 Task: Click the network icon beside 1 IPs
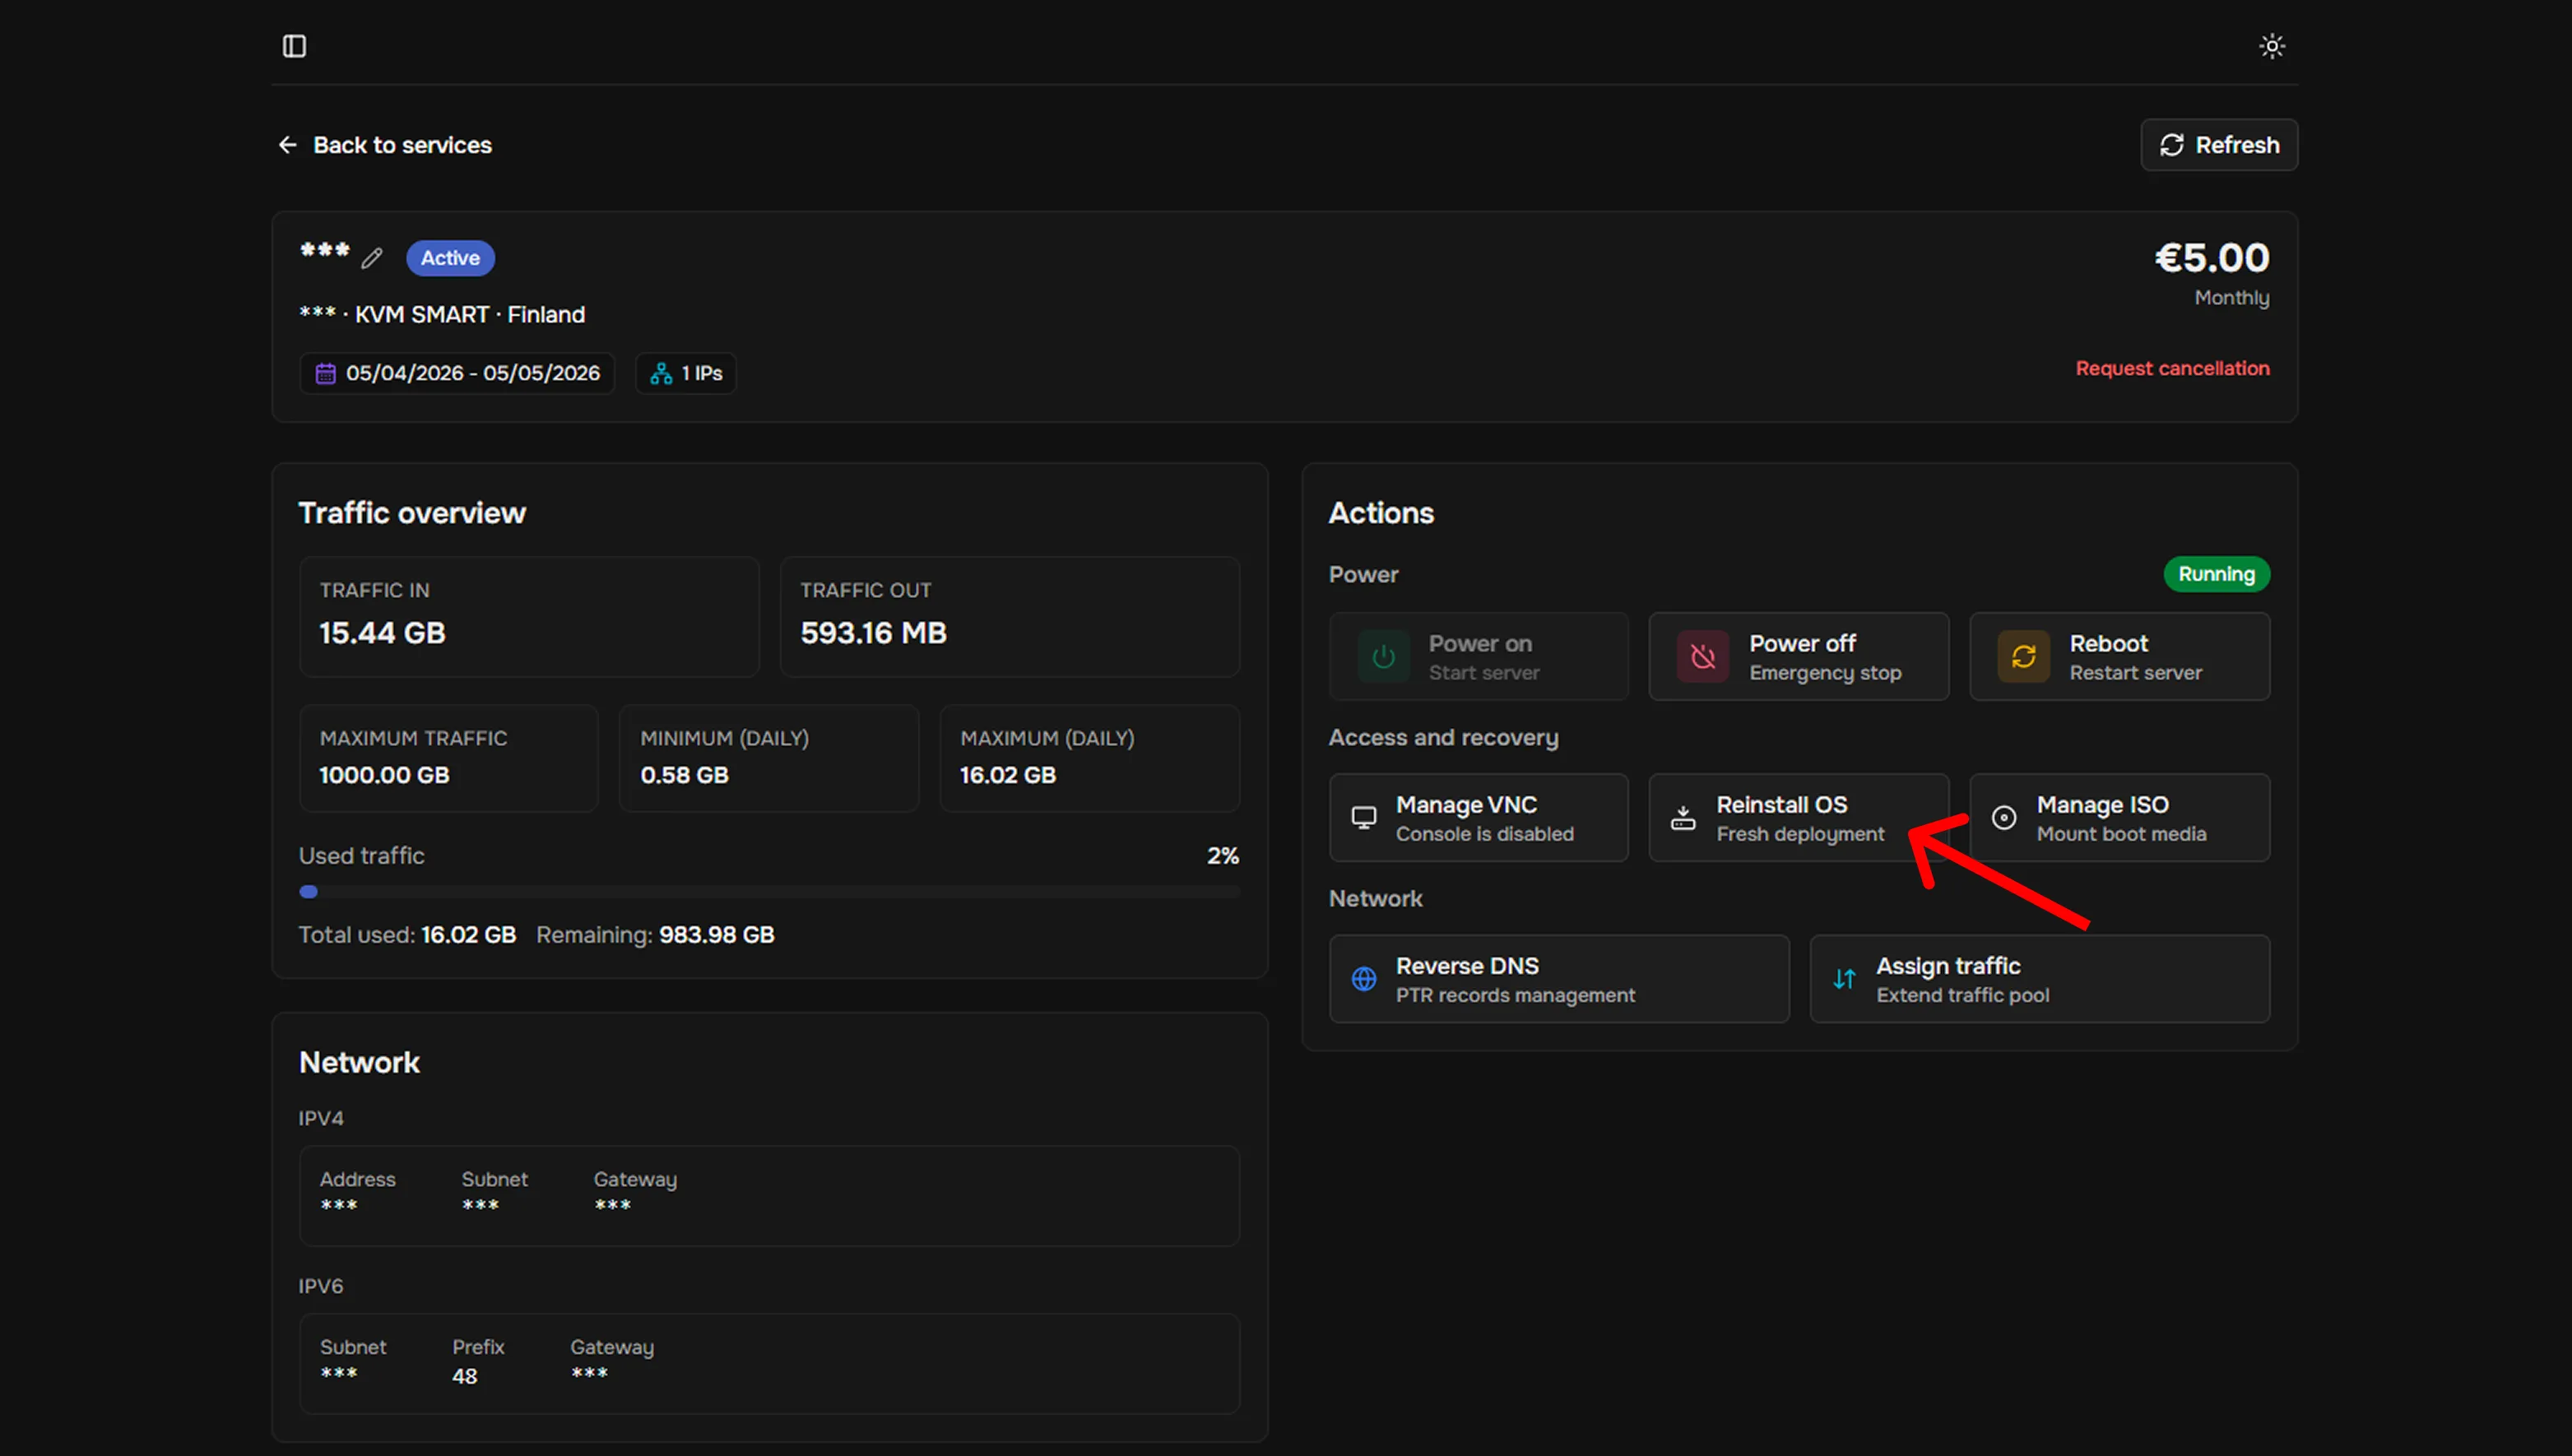661,373
